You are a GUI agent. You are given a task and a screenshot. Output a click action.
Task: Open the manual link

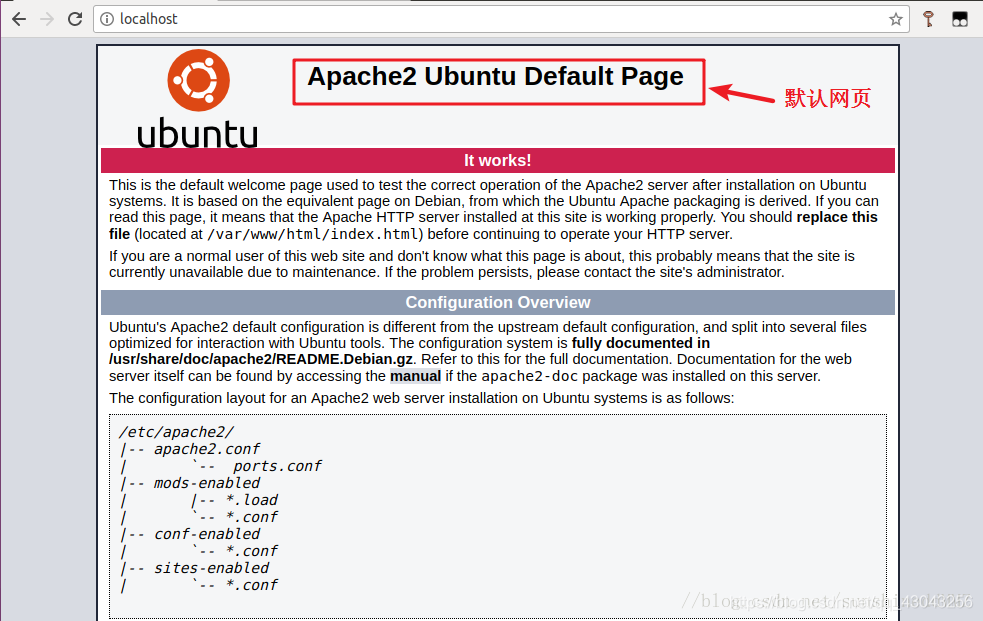(415, 376)
